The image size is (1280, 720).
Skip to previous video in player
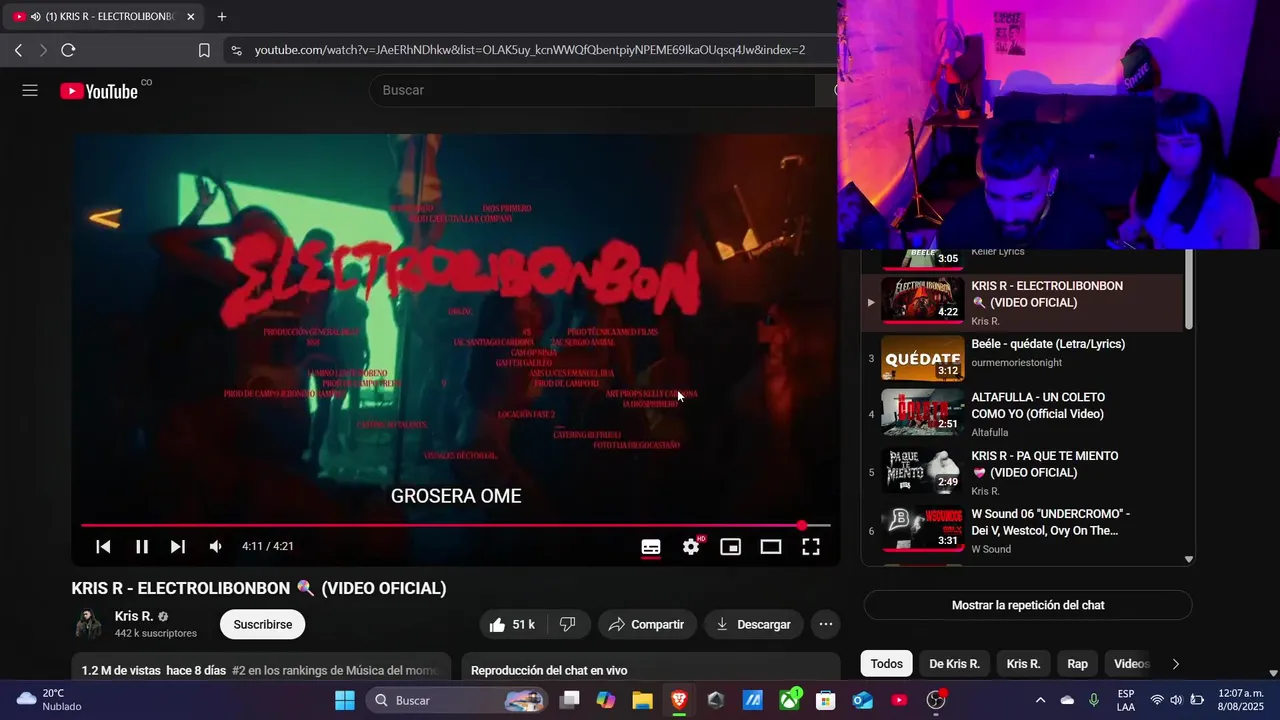pyautogui.click(x=103, y=546)
